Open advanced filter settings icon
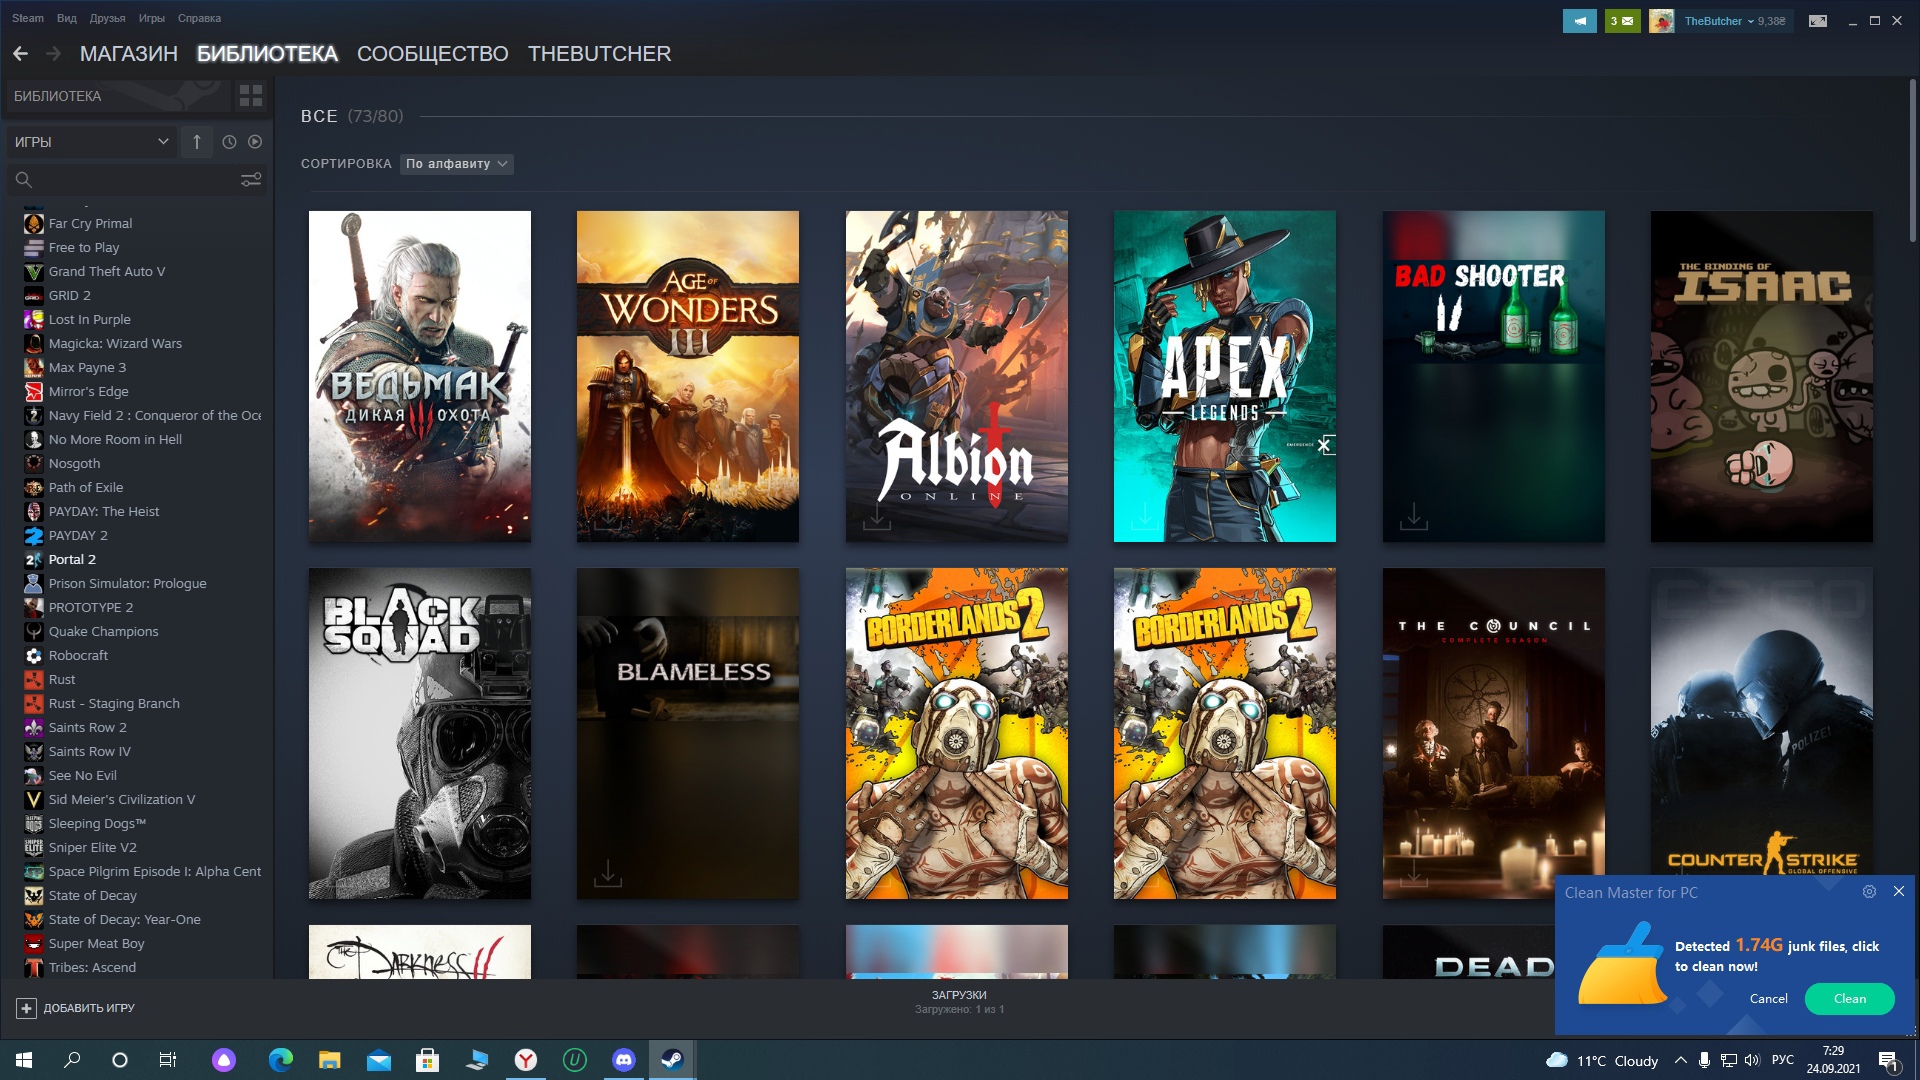 [251, 179]
